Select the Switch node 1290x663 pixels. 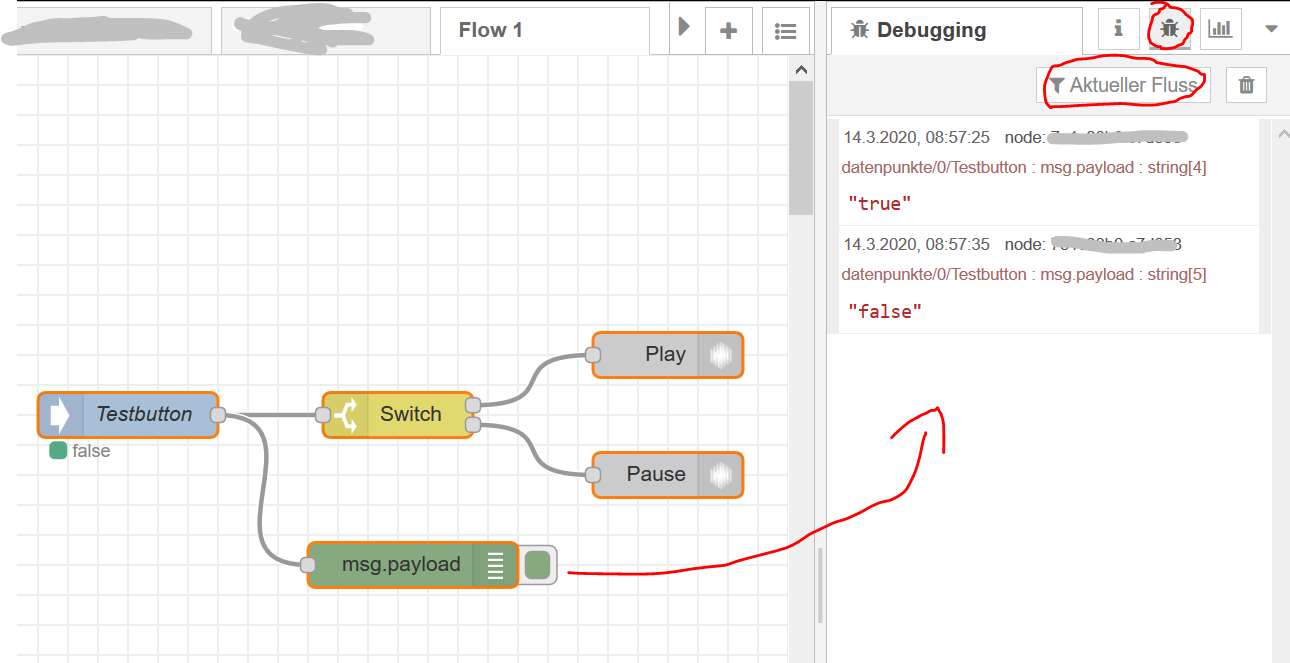click(398, 414)
